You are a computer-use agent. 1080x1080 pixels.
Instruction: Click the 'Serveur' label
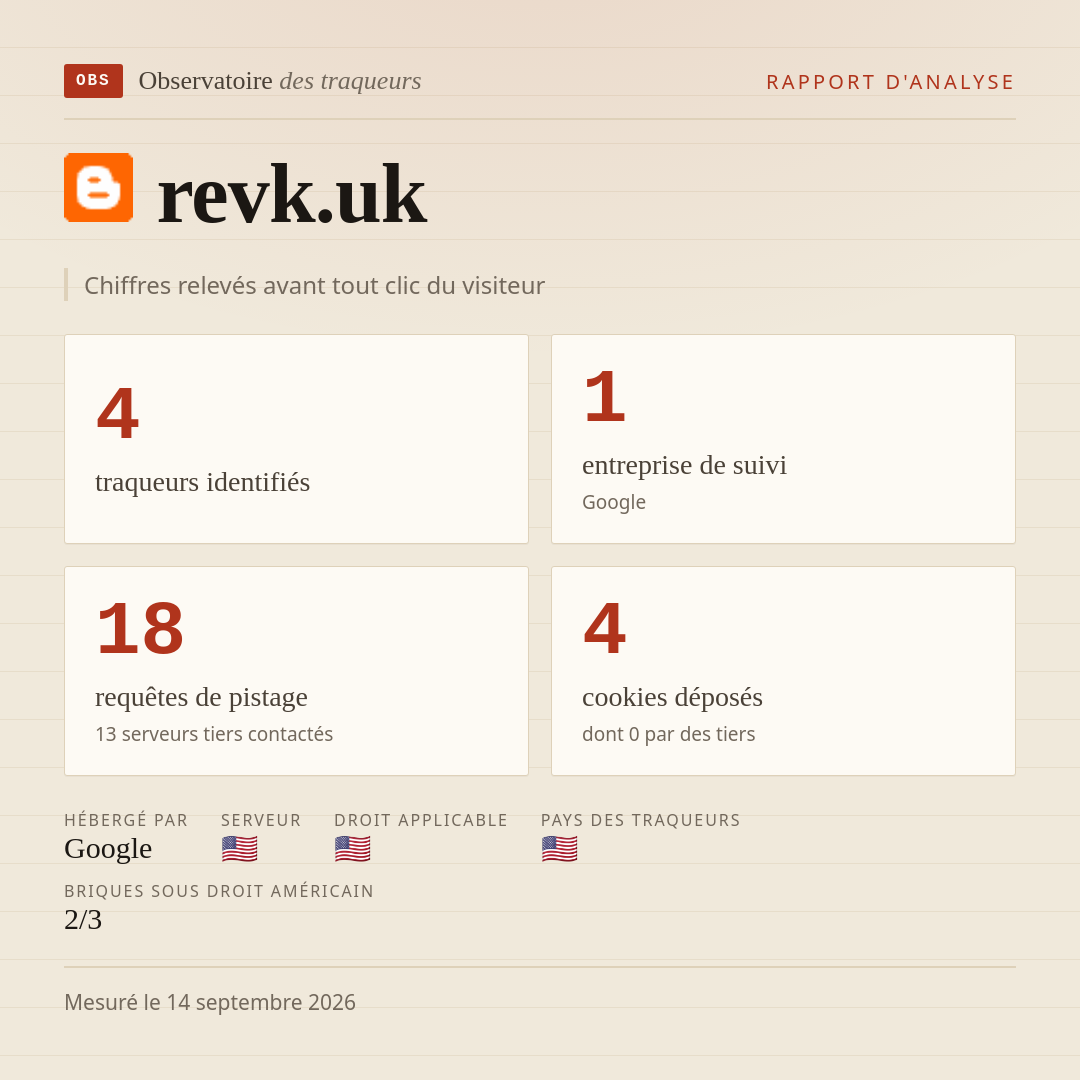pyautogui.click(x=261, y=820)
